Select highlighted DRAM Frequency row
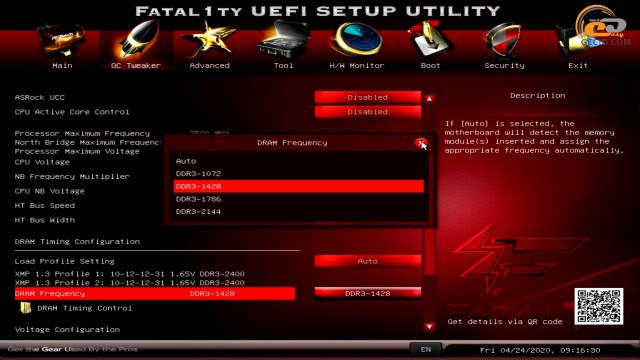Image resolution: width=640 pixels, height=360 pixels. pos(155,293)
